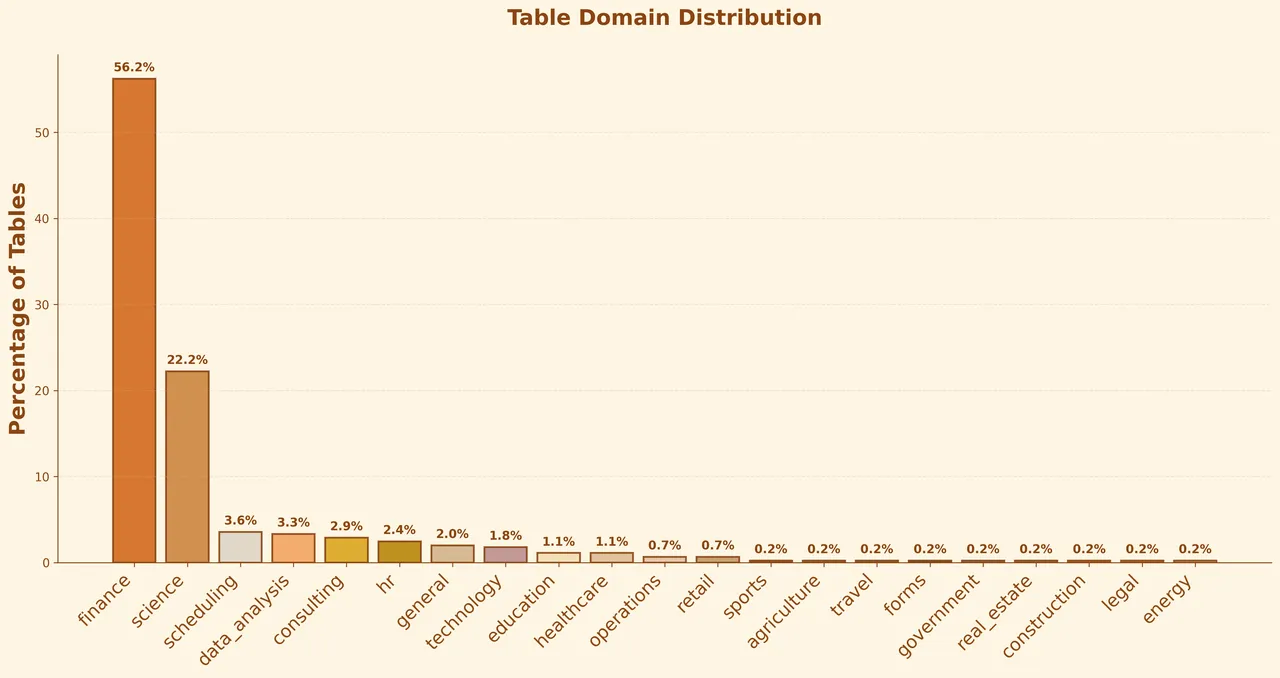The image size is (1280, 678).
Task: Click the y-axis tick label 50
Action: pos(42,133)
